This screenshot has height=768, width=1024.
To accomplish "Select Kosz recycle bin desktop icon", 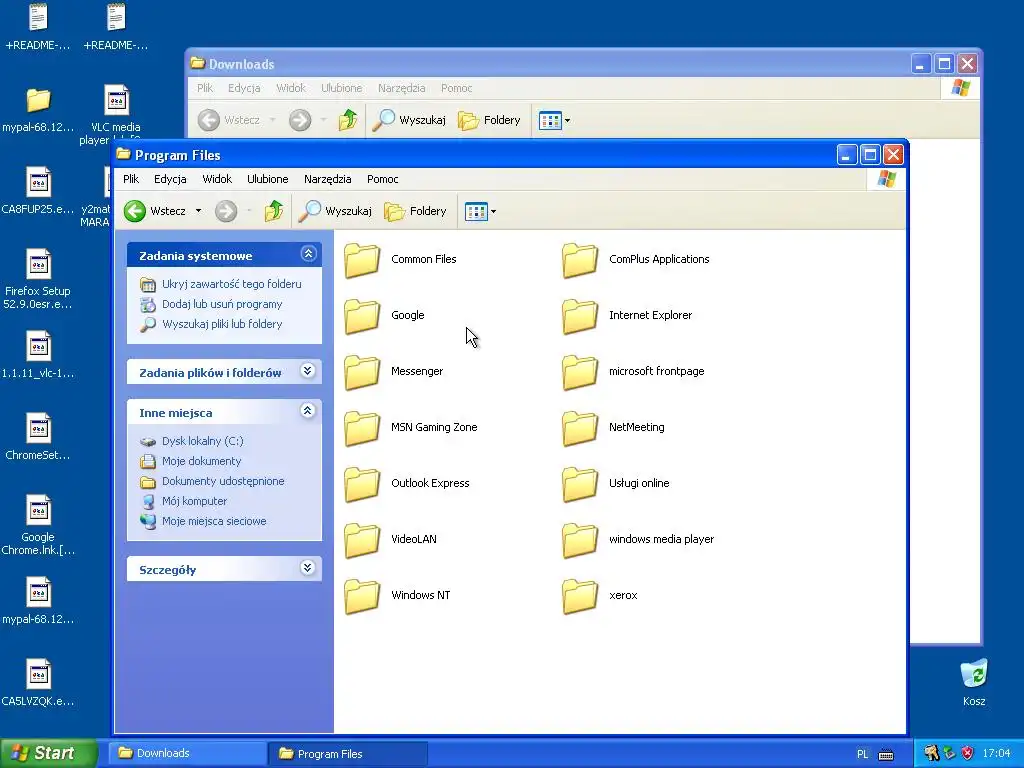I will pos(974,682).
